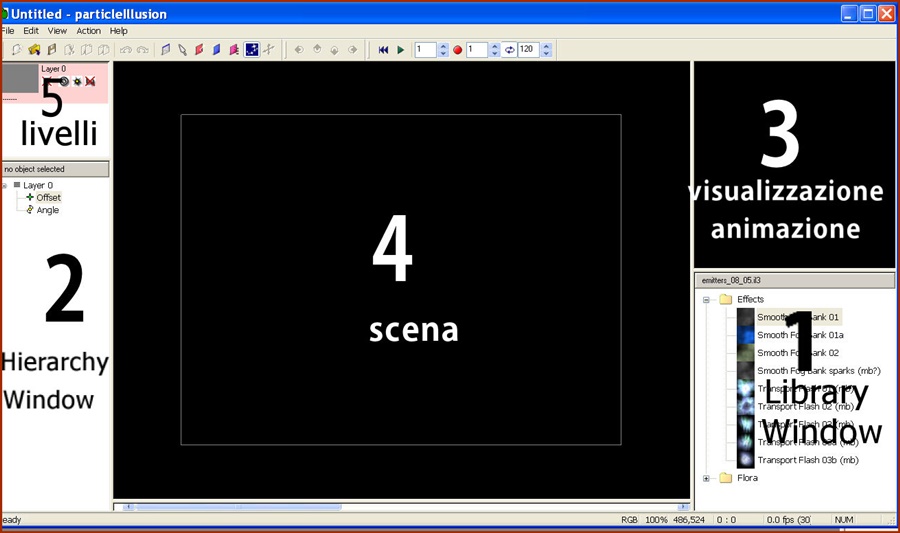
Task: Click the end frame field showing 120
Action: [528, 49]
